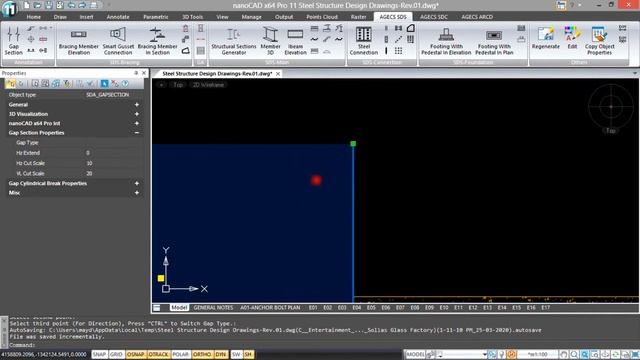Toggle GRID display in status bar
This screenshot has height=360, width=640.
click(116, 354)
